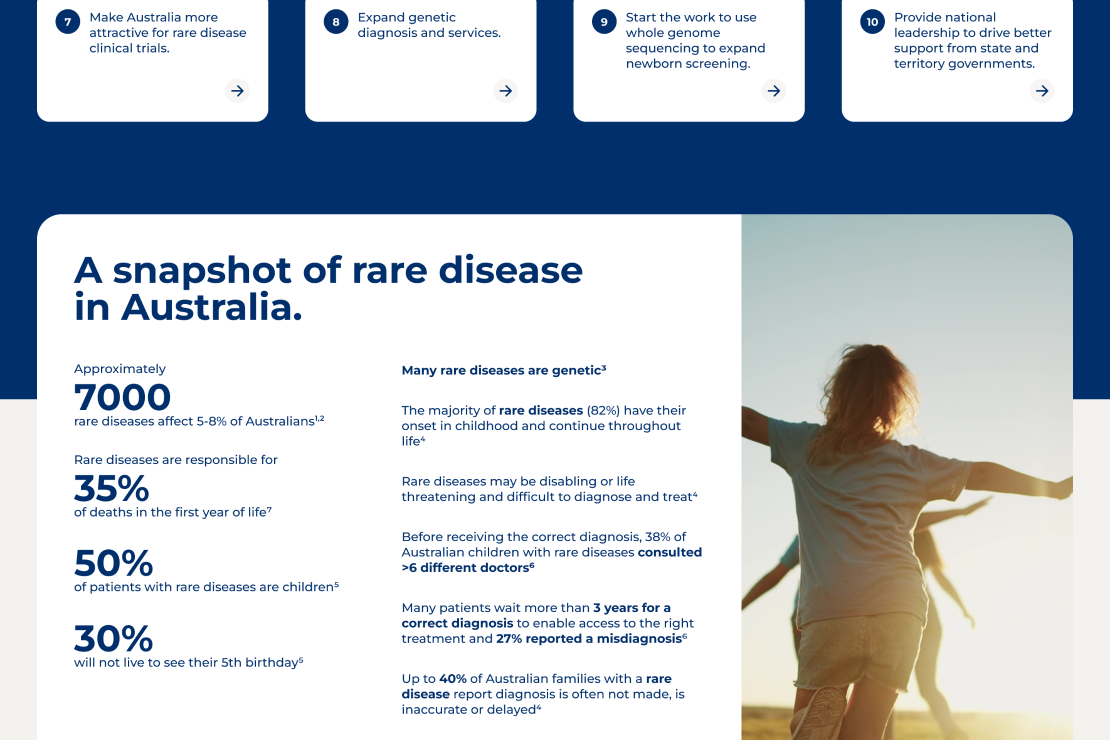The width and height of the screenshot is (1110, 740).
Task: Click the 'Approximately' label
Action: pyautogui.click(x=120, y=369)
